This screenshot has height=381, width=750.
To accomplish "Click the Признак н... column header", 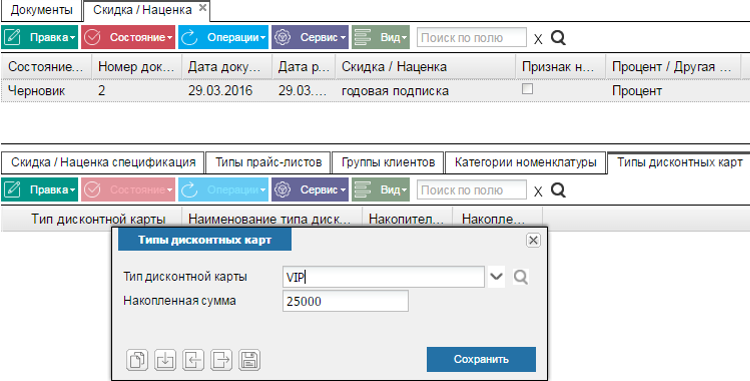I will point(561,67).
